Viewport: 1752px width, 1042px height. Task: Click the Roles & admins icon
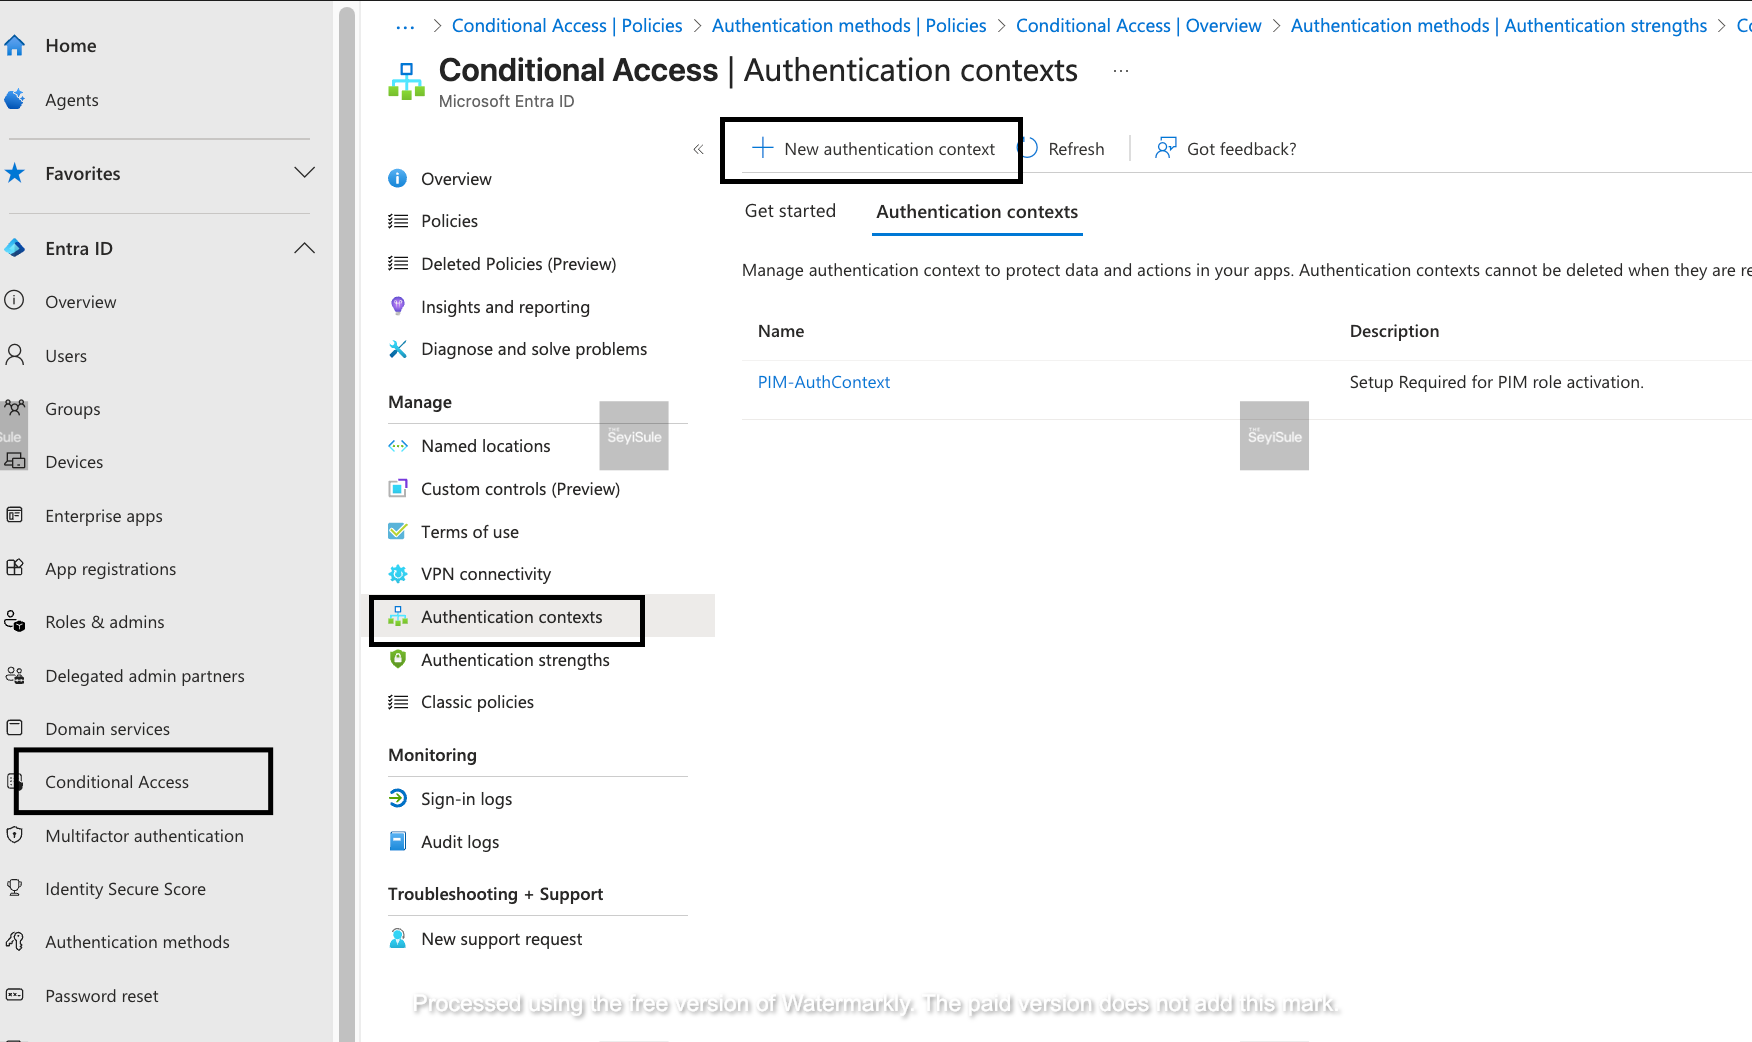[14, 621]
